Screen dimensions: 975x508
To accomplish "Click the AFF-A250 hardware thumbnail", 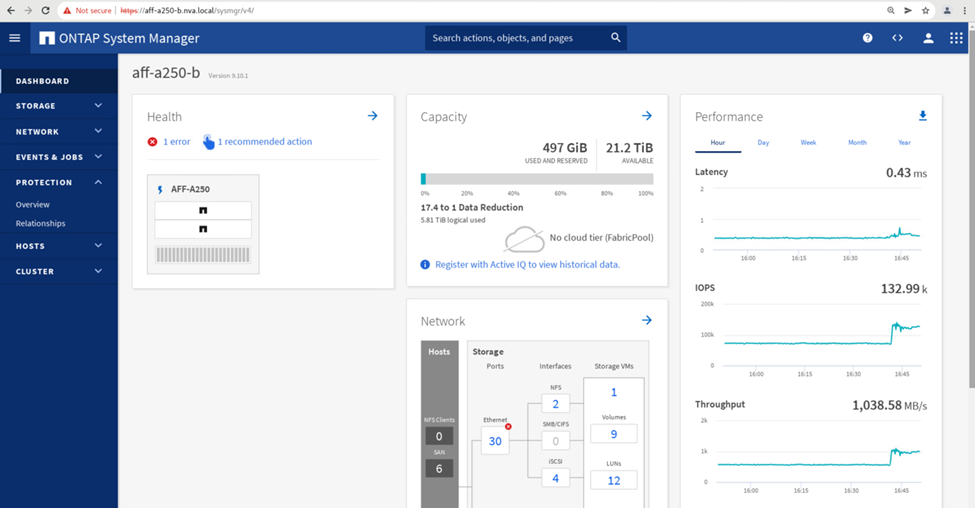I will click(203, 224).
